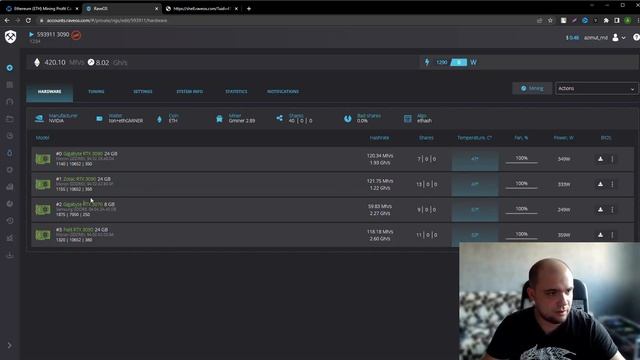Open the dashboard icon highlighted blue in sidebar
This screenshot has height=360, width=640.
click(10, 68)
